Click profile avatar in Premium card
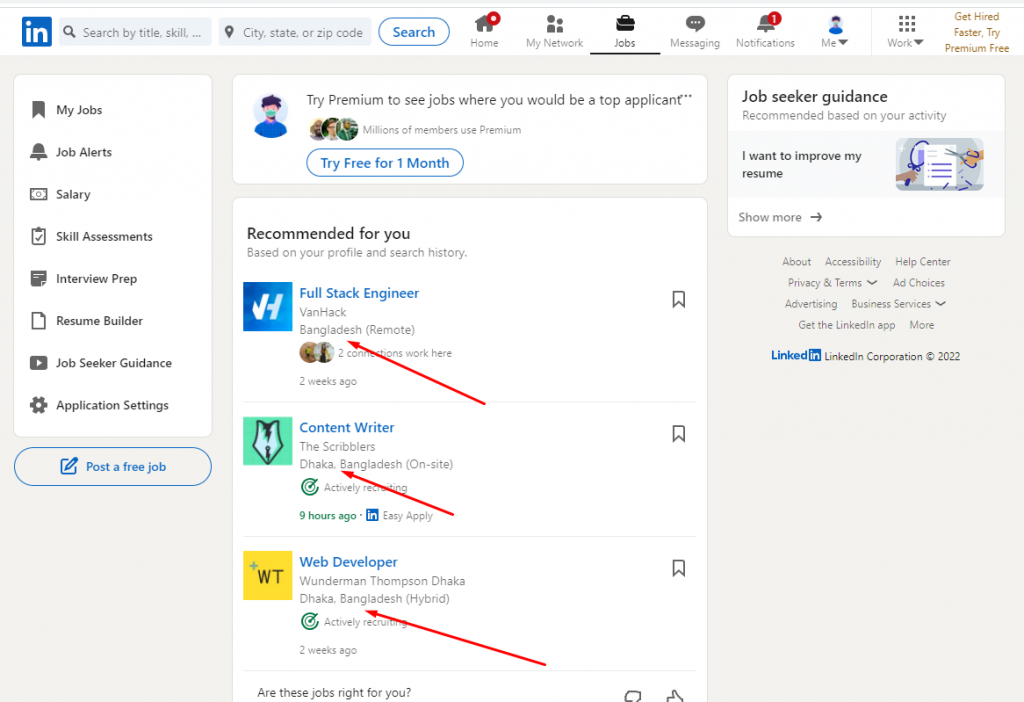The image size is (1024, 702). [270, 116]
